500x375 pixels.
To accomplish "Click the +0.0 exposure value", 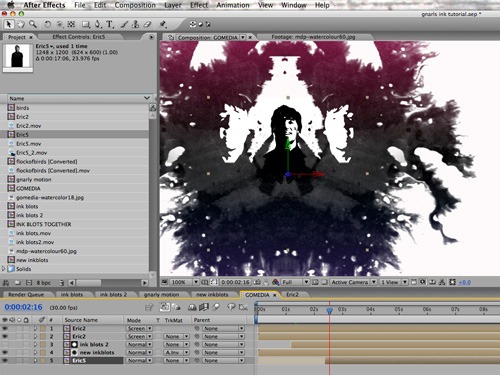I will click(465, 282).
